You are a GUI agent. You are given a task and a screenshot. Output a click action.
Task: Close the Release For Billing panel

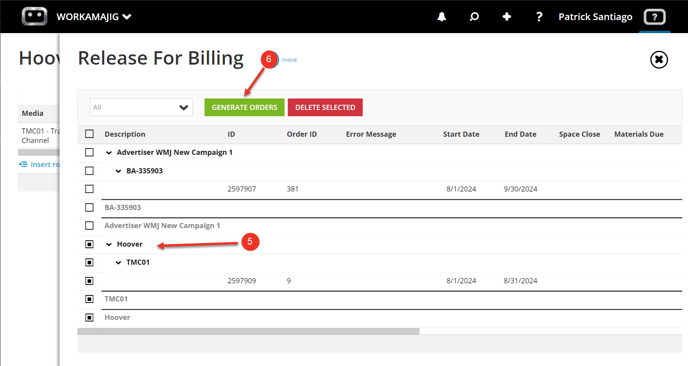click(659, 59)
